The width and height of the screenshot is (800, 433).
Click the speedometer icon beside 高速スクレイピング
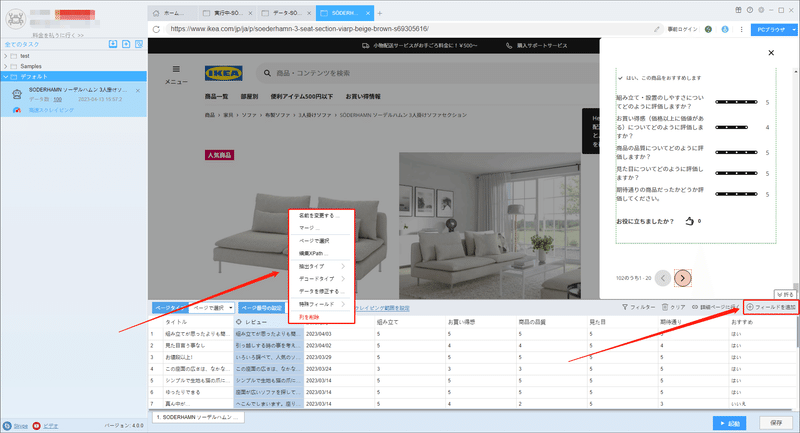coord(17,110)
